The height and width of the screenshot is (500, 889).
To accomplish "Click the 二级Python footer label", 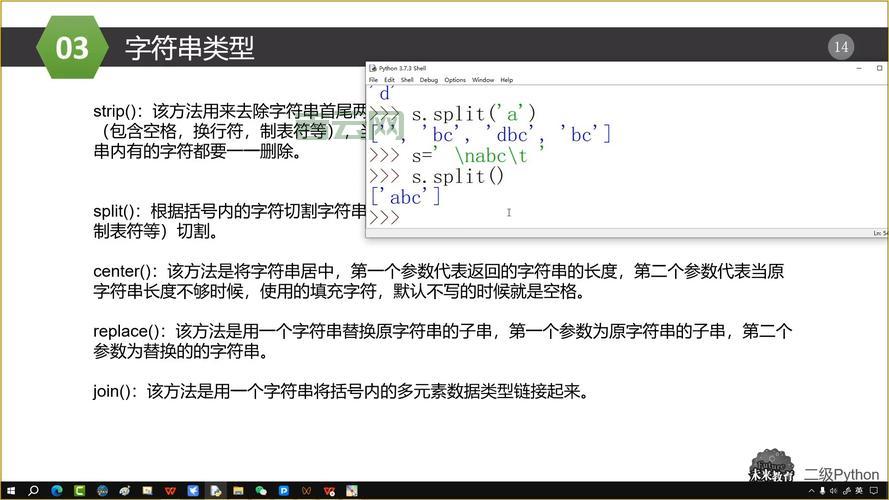I will pyautogui.click(x=841, y=474).
